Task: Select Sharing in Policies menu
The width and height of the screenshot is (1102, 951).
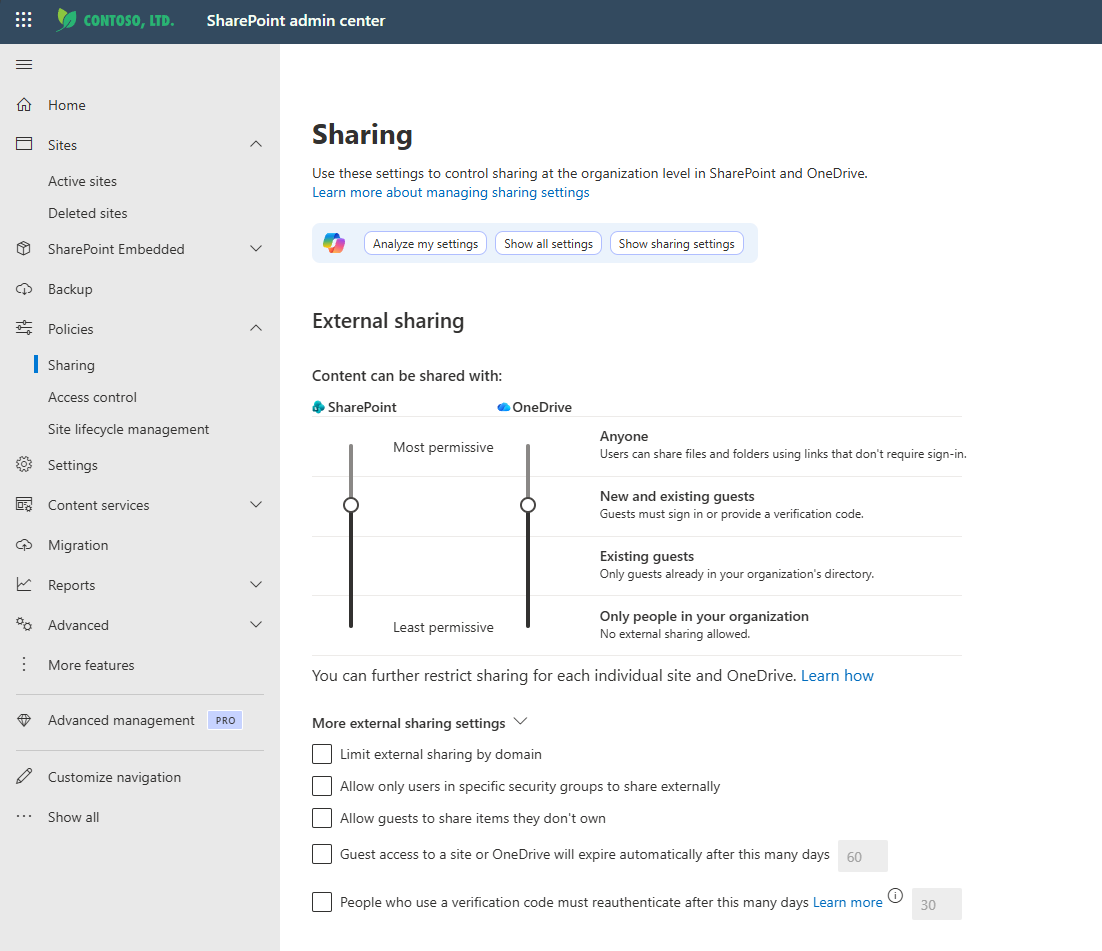Action: (71, 365)
